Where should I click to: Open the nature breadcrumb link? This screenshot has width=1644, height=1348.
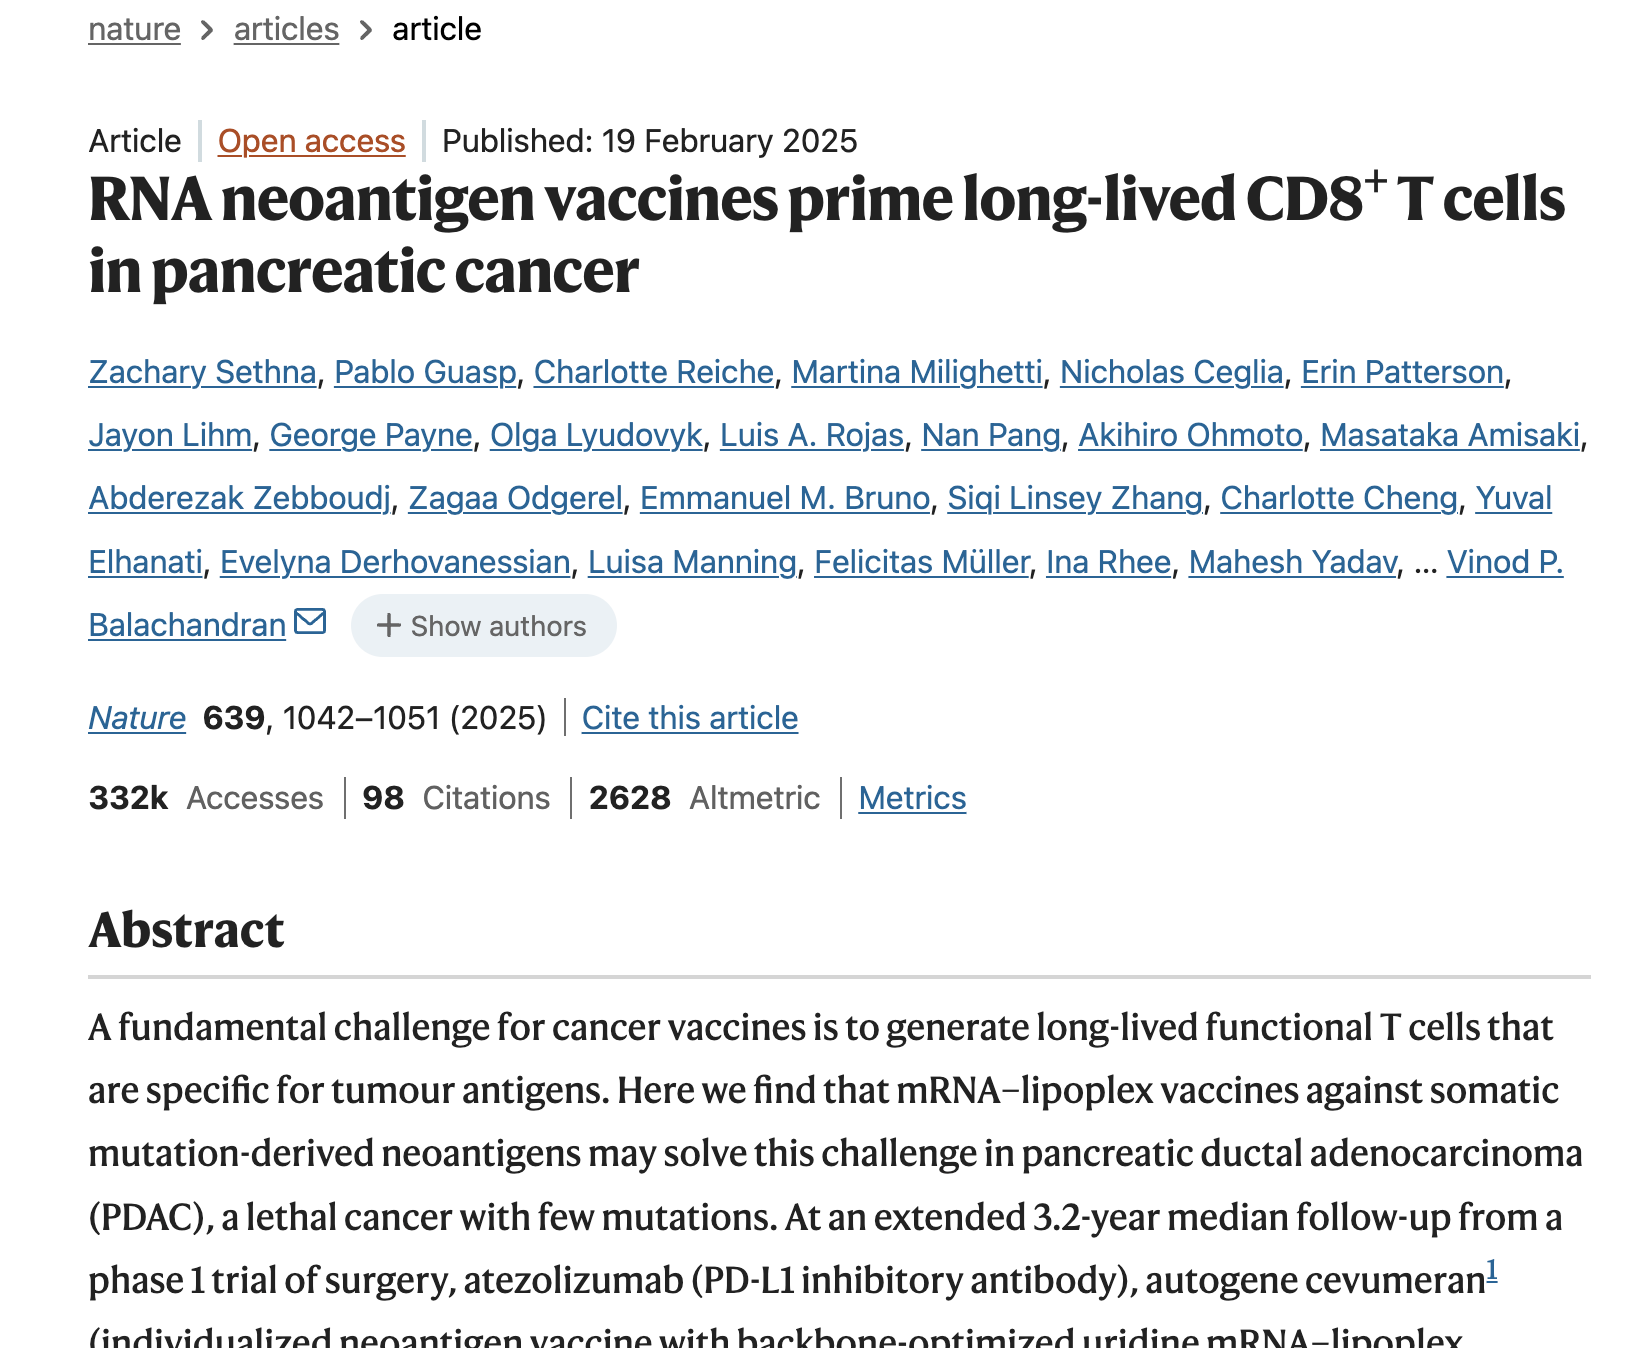coord(135,30)
